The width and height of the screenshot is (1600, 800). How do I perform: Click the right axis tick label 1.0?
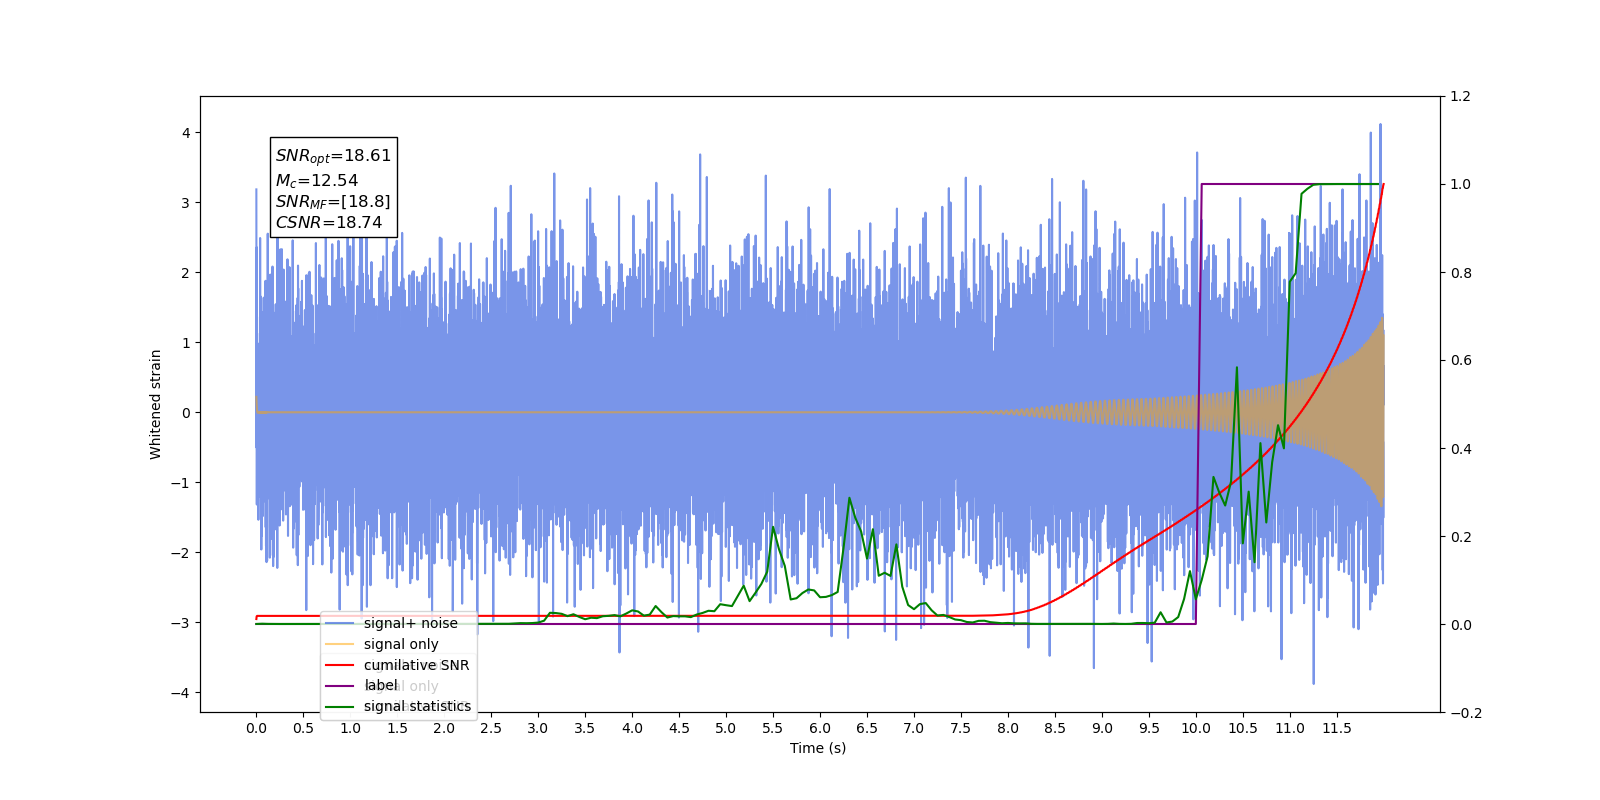(1460, 185)
